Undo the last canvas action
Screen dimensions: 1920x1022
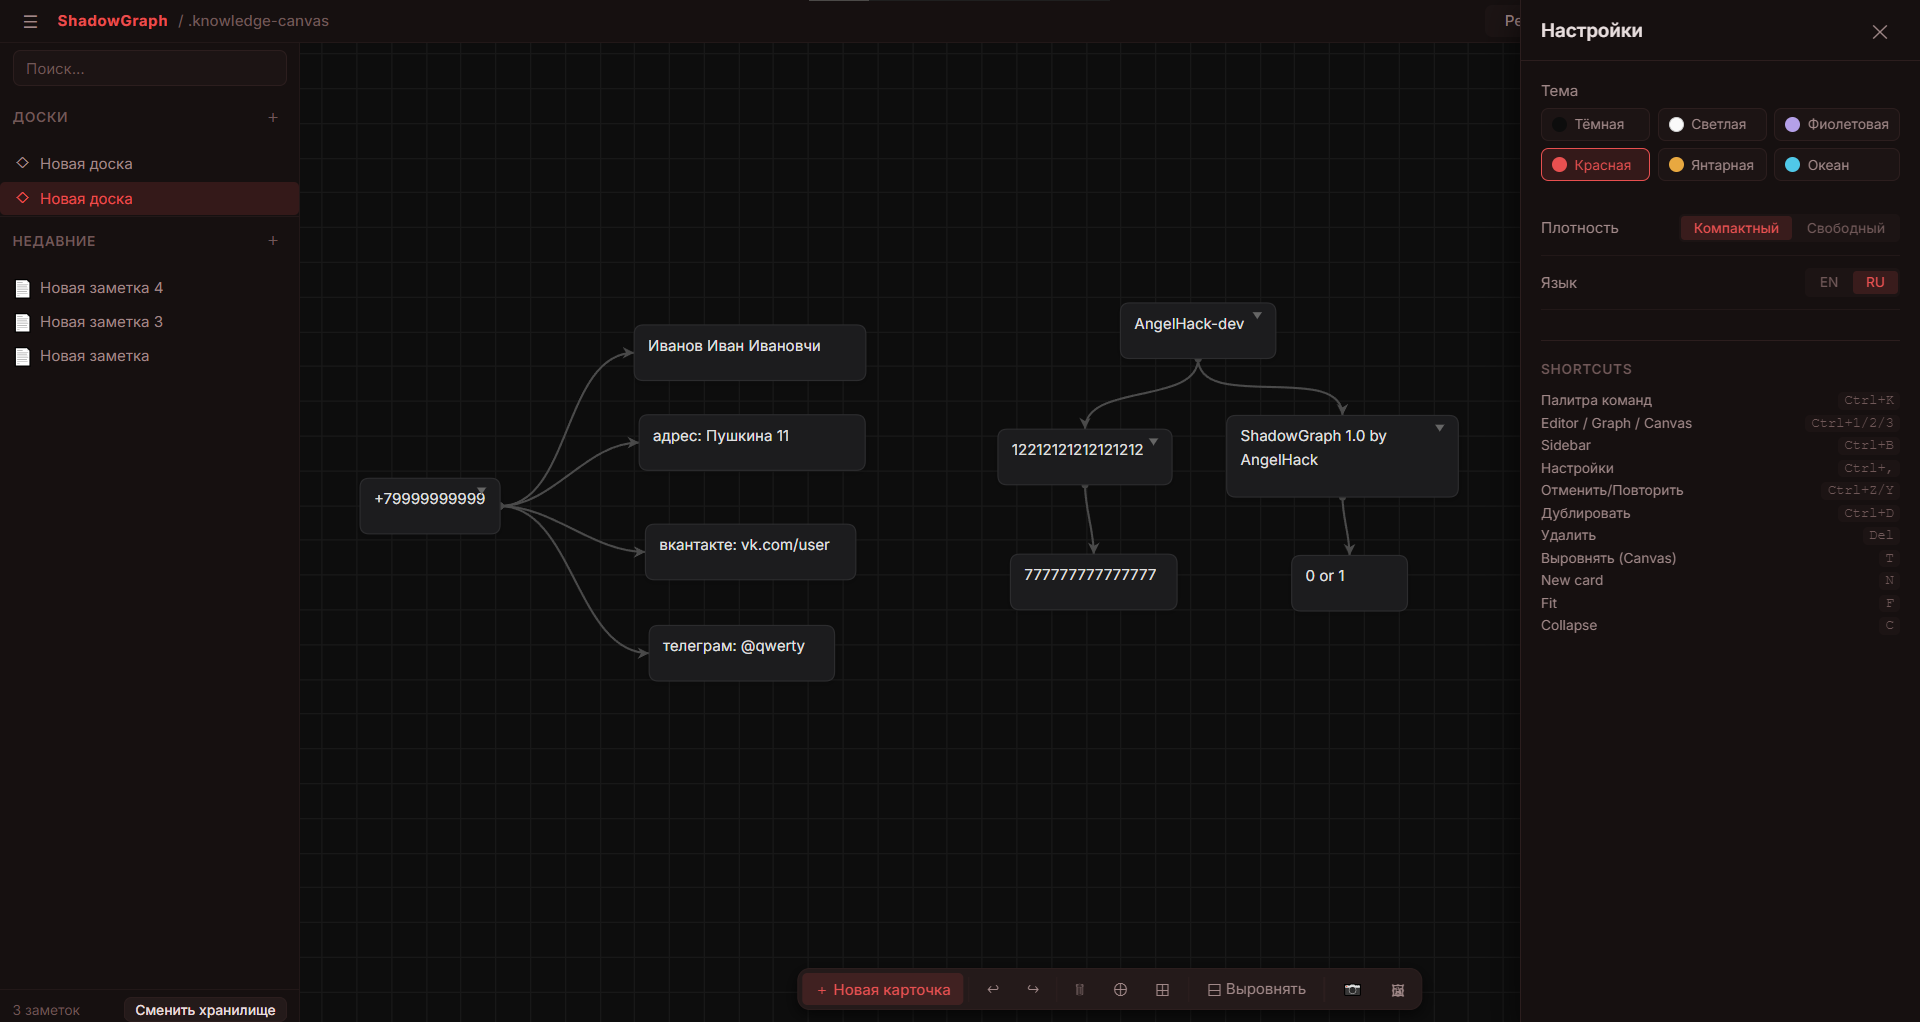coord(993,989)
